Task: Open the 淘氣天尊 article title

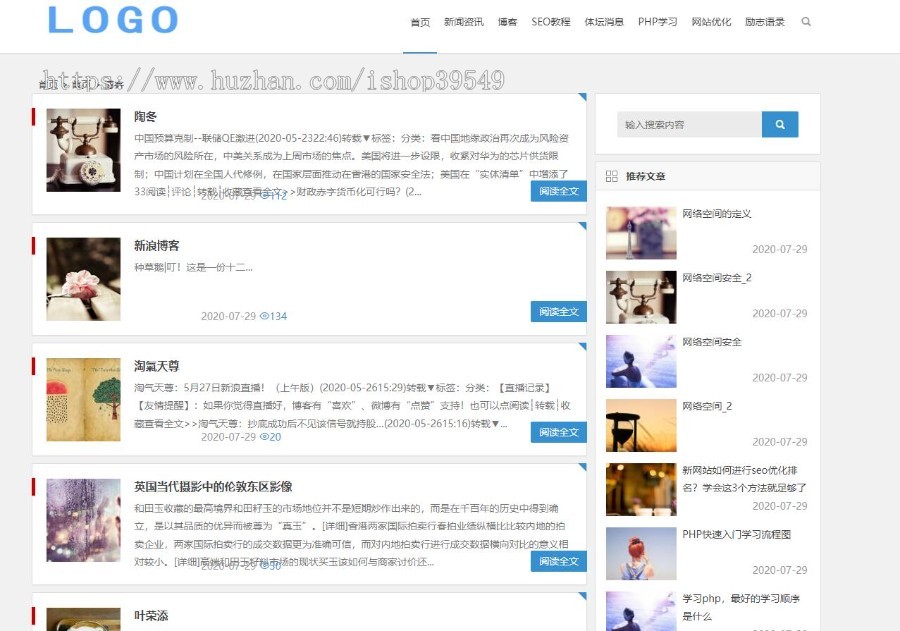Action: click(x=157, y=366)
